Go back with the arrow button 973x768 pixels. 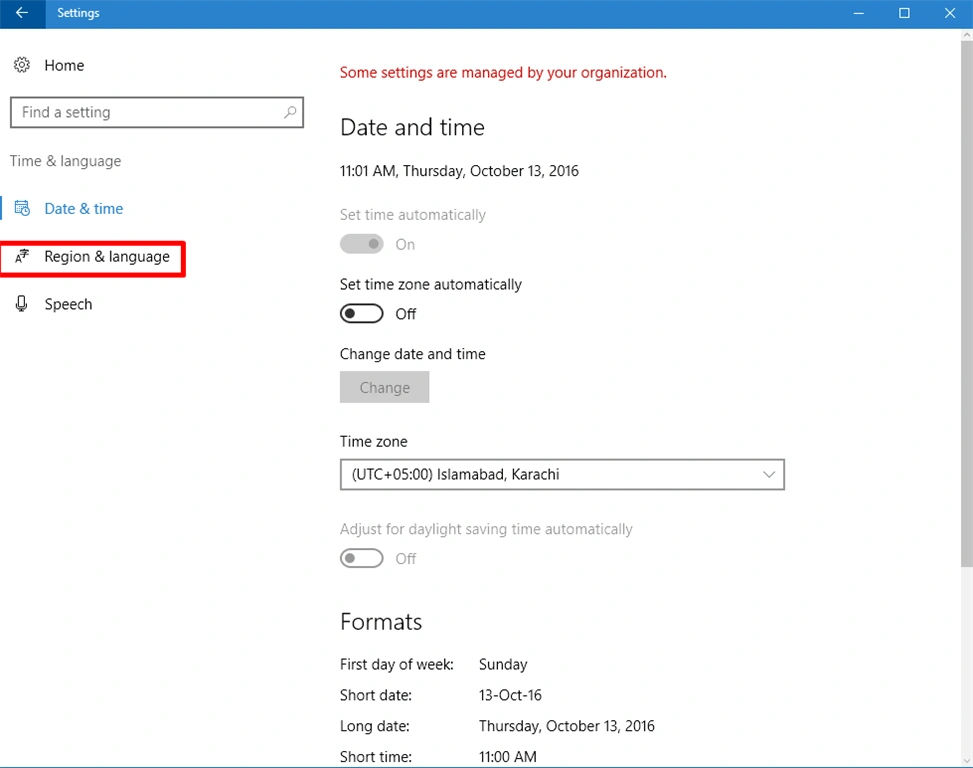click(x=22, y=13)
